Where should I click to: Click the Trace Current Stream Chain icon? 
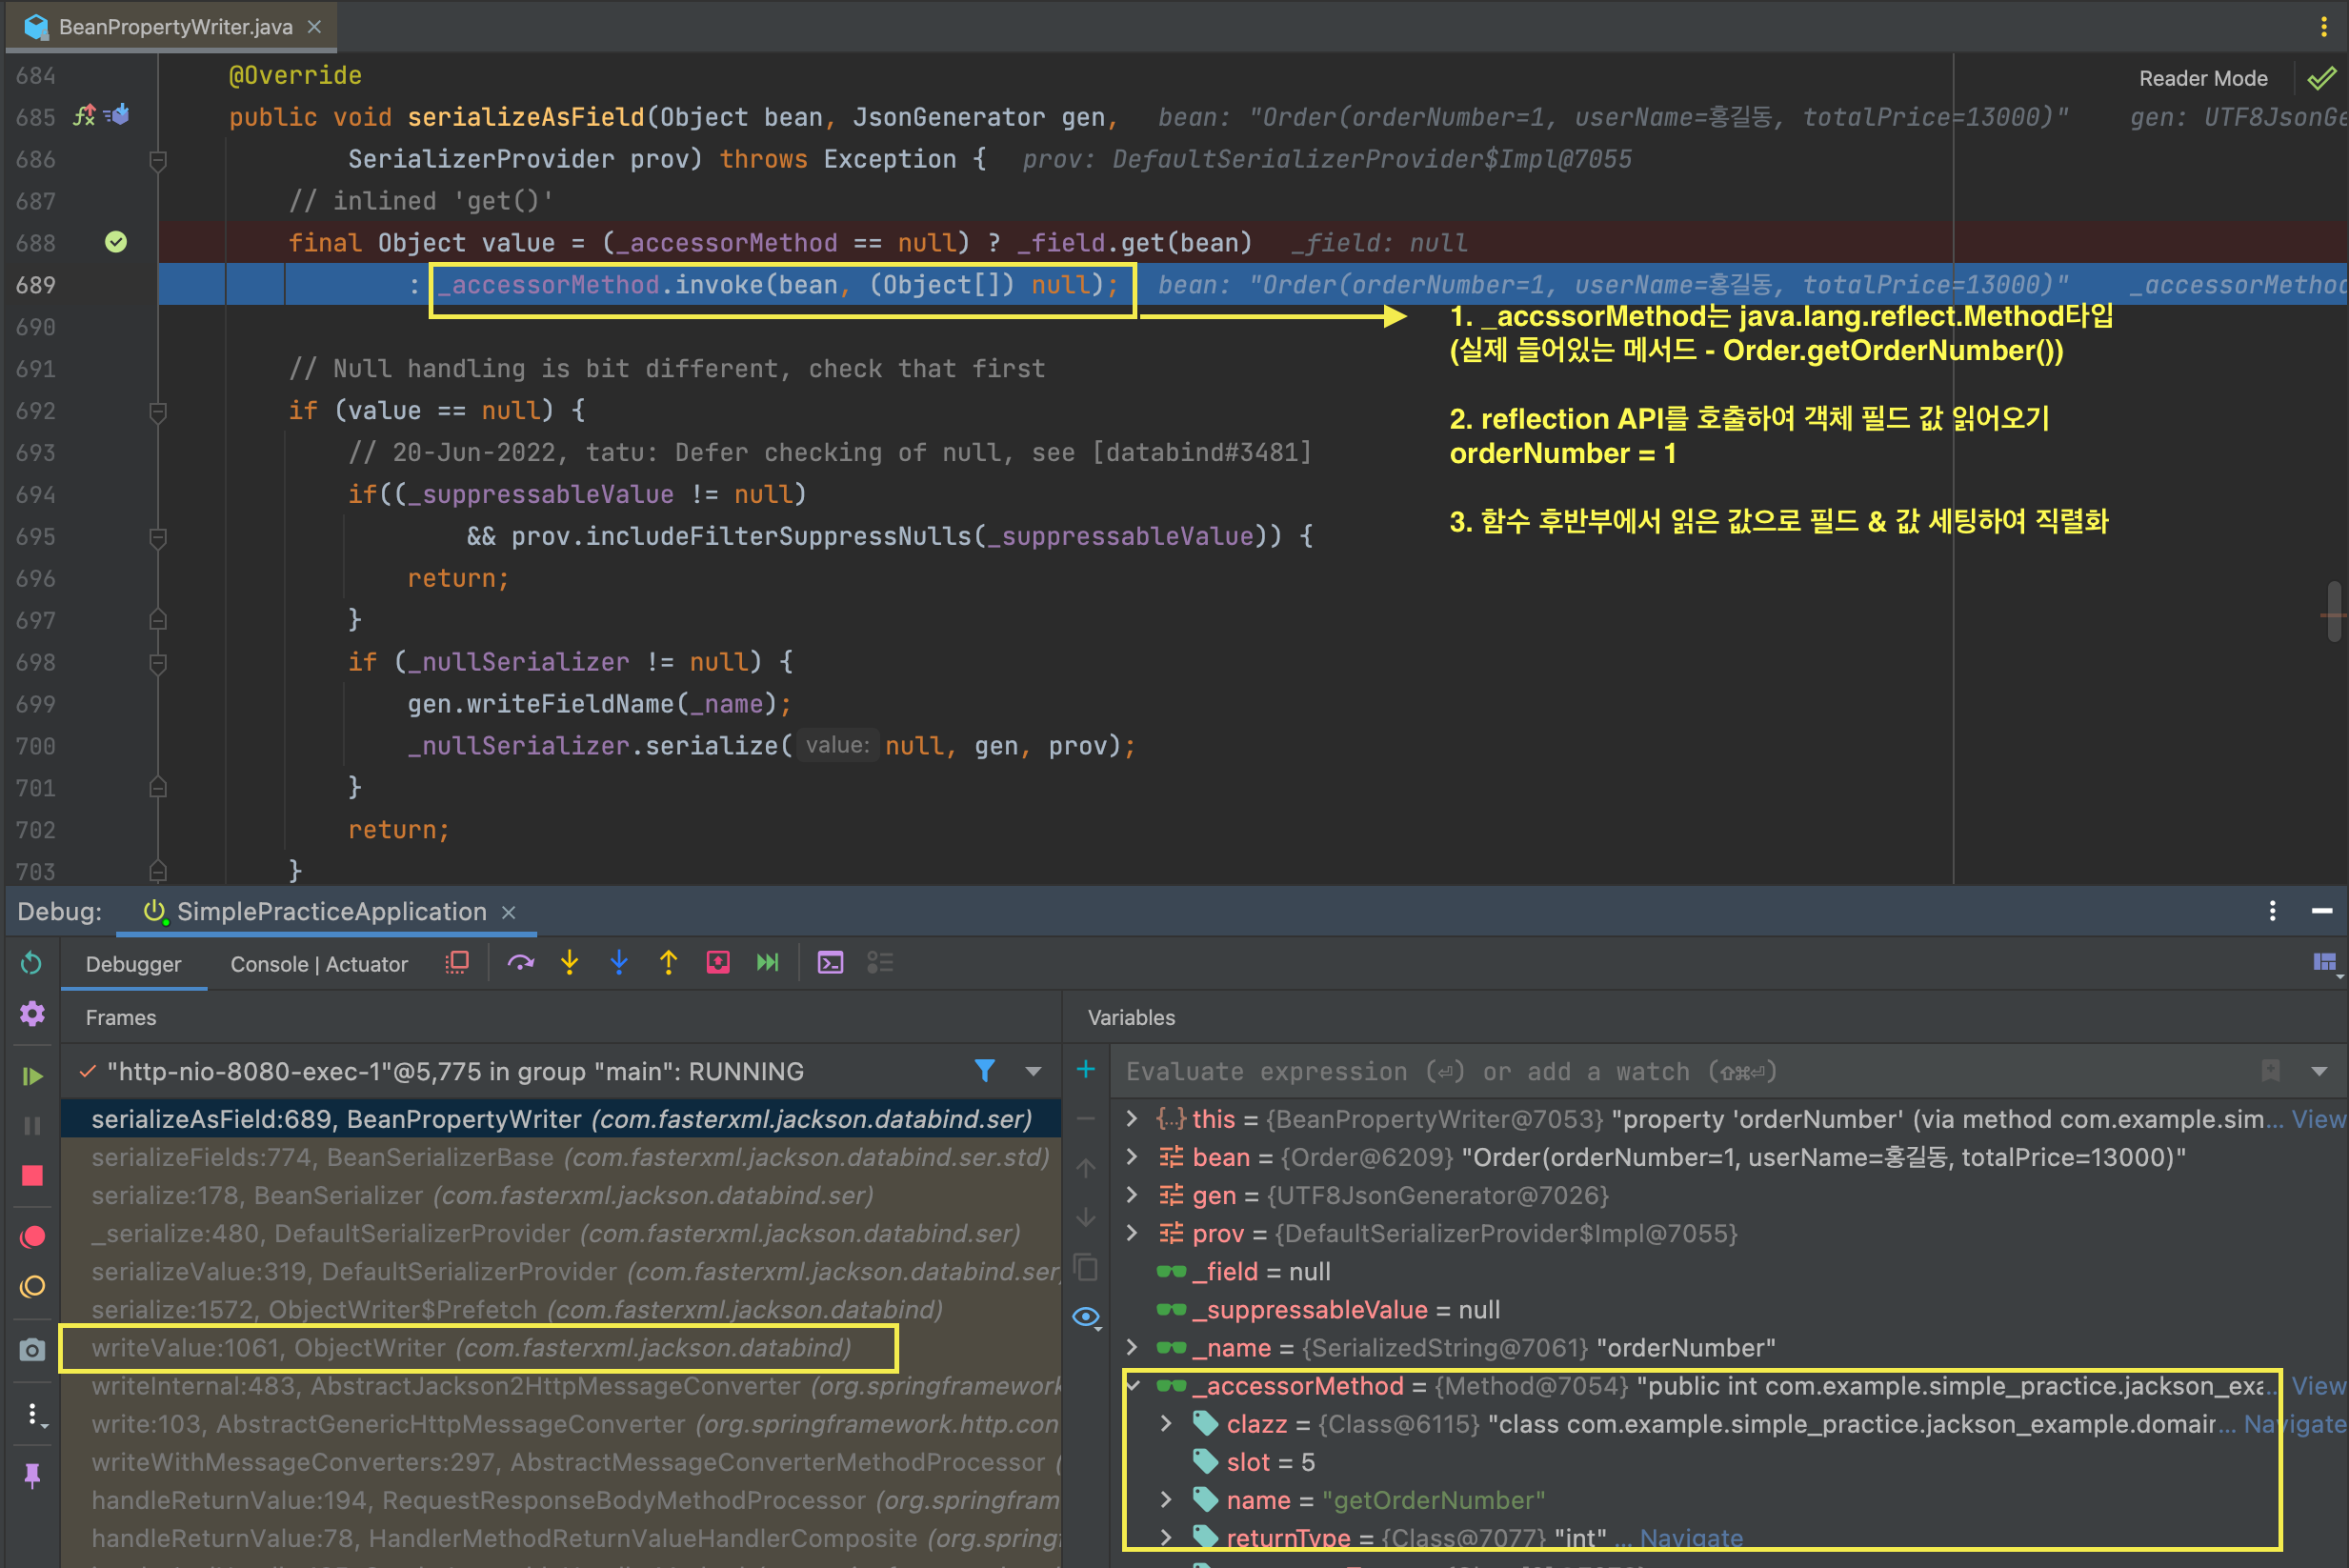[x=880, y=963]
